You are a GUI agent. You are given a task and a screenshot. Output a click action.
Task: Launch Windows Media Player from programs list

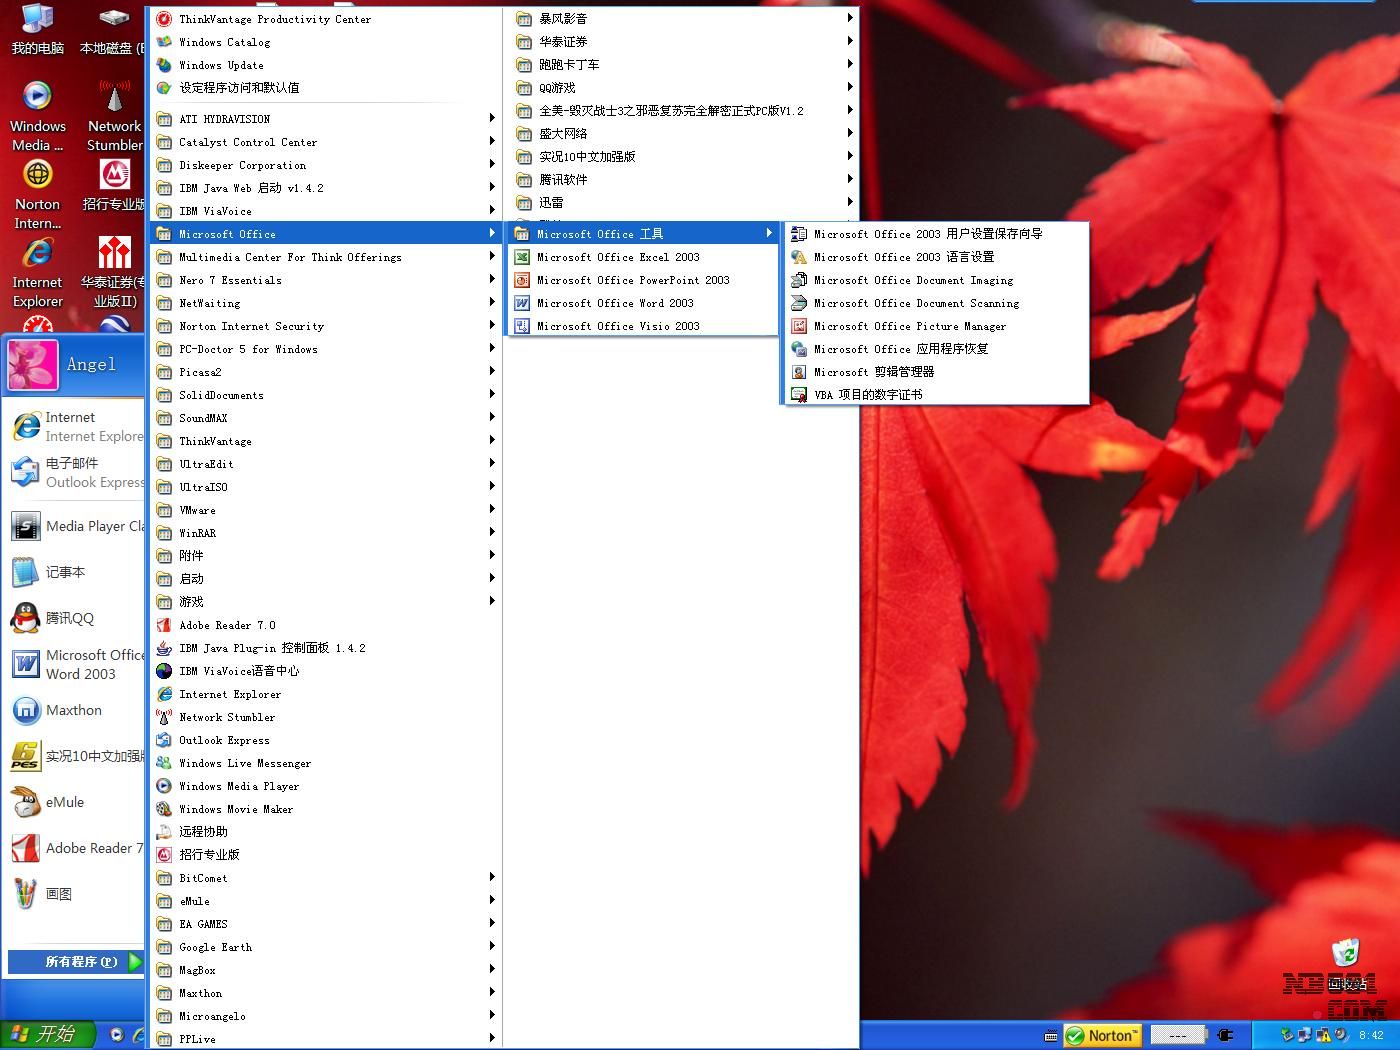point(238,786)
